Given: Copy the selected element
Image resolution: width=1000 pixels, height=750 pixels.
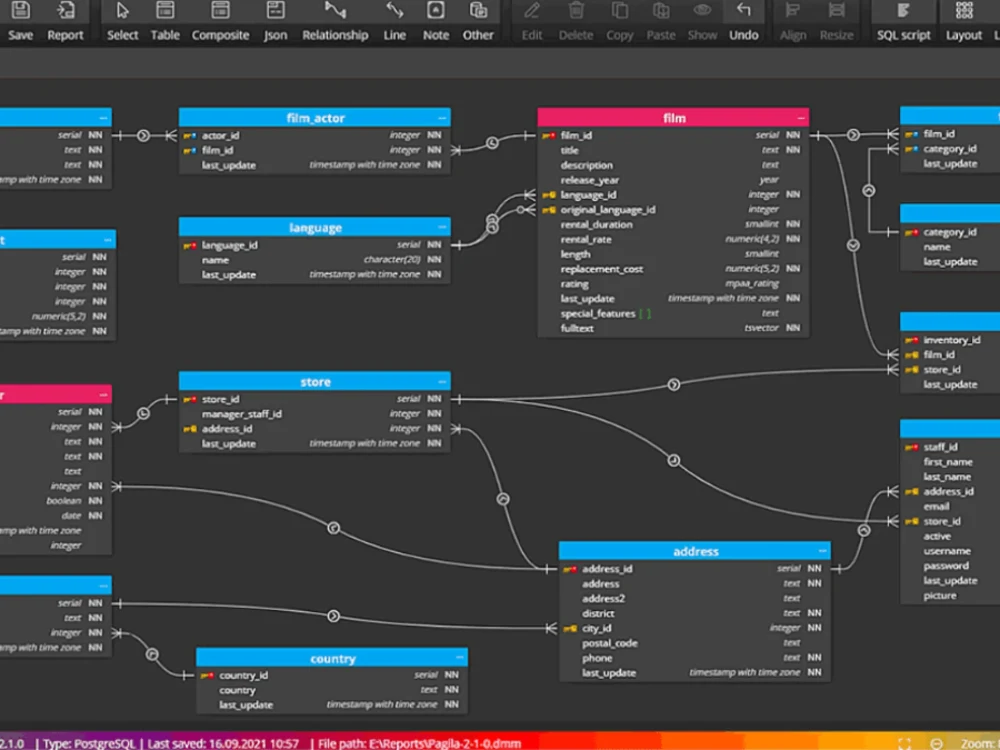Looking at the screenshot, I should pyautogui.click(x=619, y=22).
